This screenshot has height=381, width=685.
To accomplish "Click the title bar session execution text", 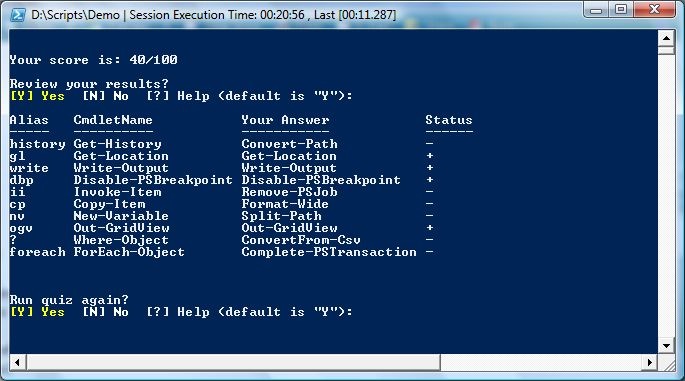I will coord(263,15).
